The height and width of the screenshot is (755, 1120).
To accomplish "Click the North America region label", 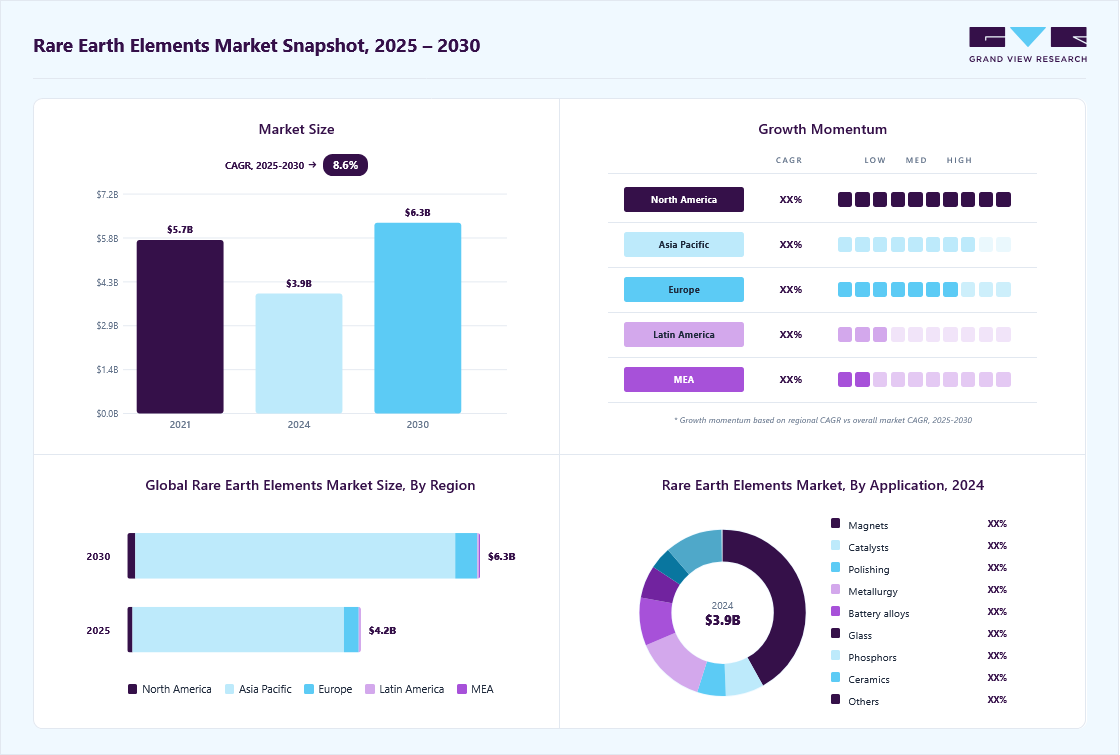I will (684, 199).
